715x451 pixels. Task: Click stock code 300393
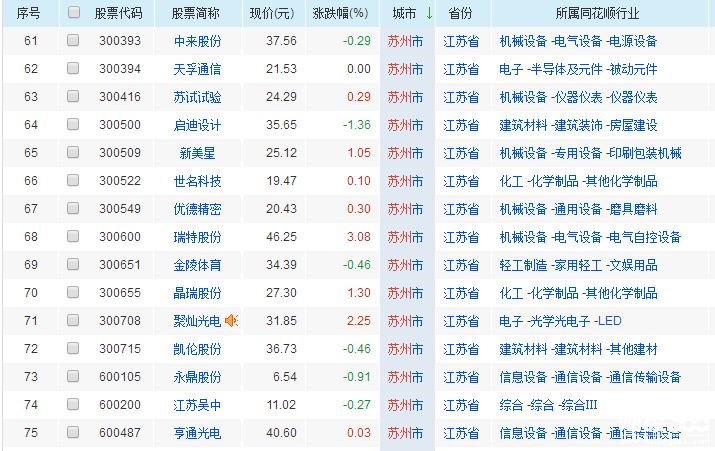(120, 41)
